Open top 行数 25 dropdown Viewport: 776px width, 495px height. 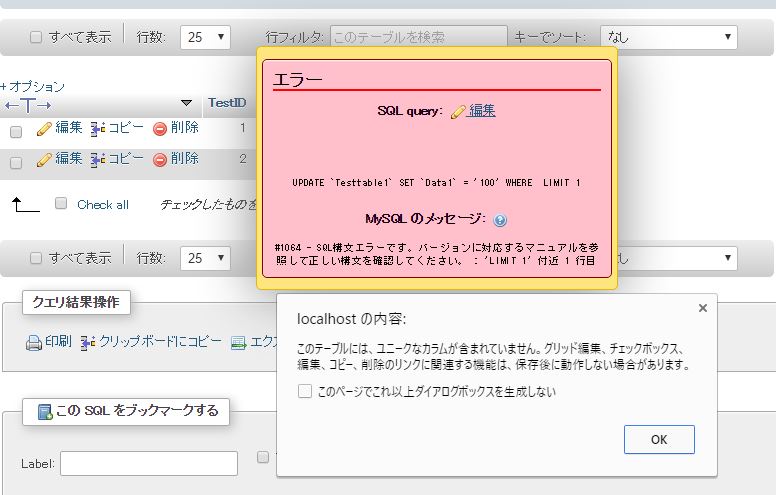tap(205, 37)
